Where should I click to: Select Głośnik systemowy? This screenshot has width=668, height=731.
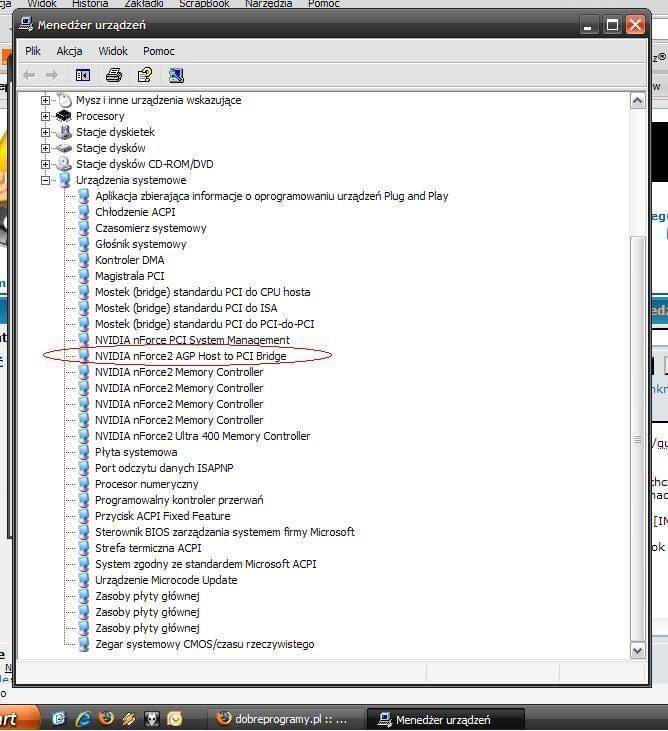point(140,244)
